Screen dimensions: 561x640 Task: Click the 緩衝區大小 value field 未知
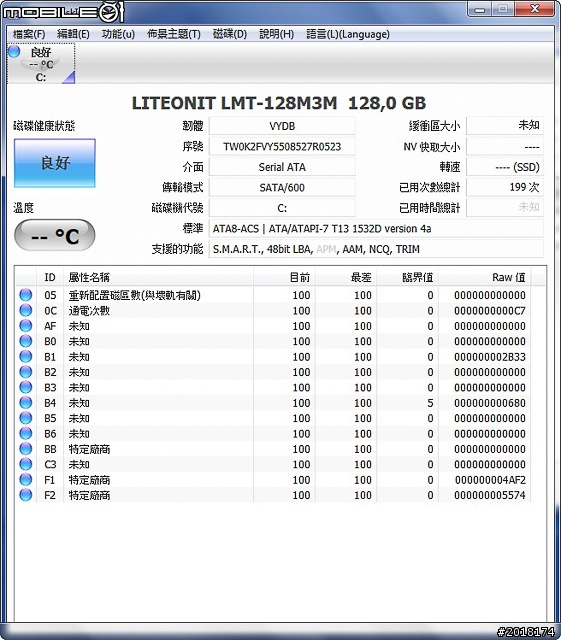505,126
